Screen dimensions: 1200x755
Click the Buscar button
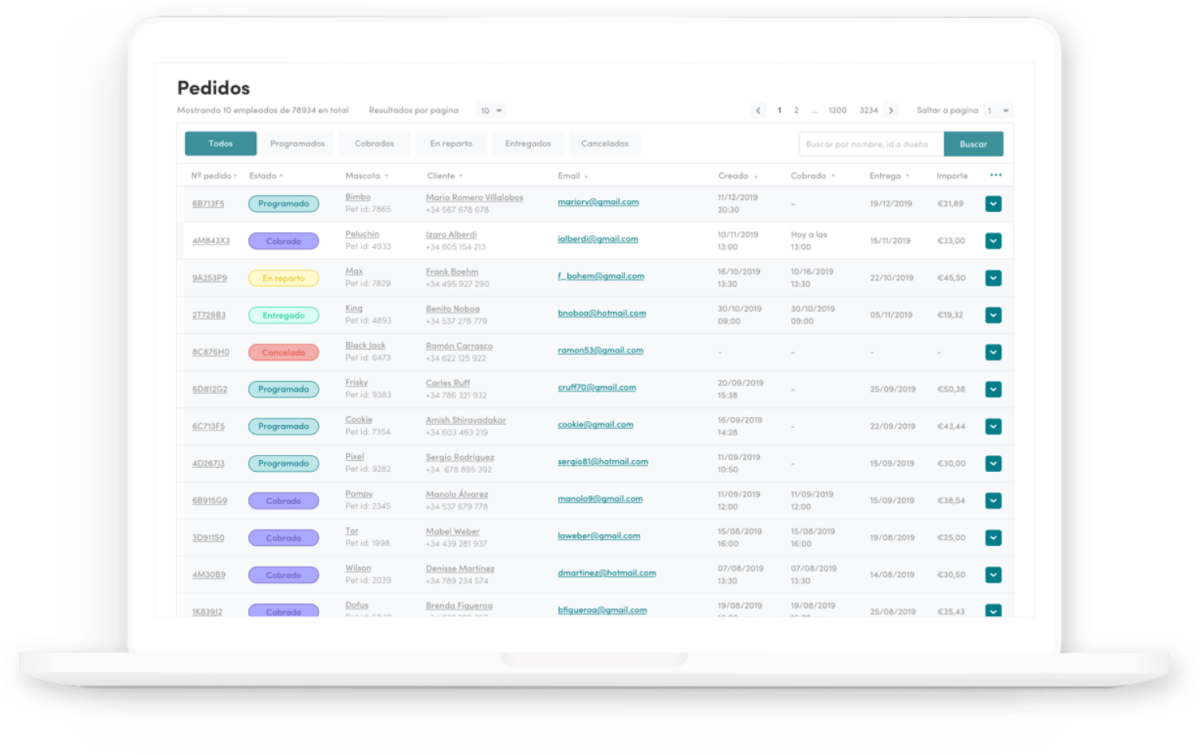(973, 143)
